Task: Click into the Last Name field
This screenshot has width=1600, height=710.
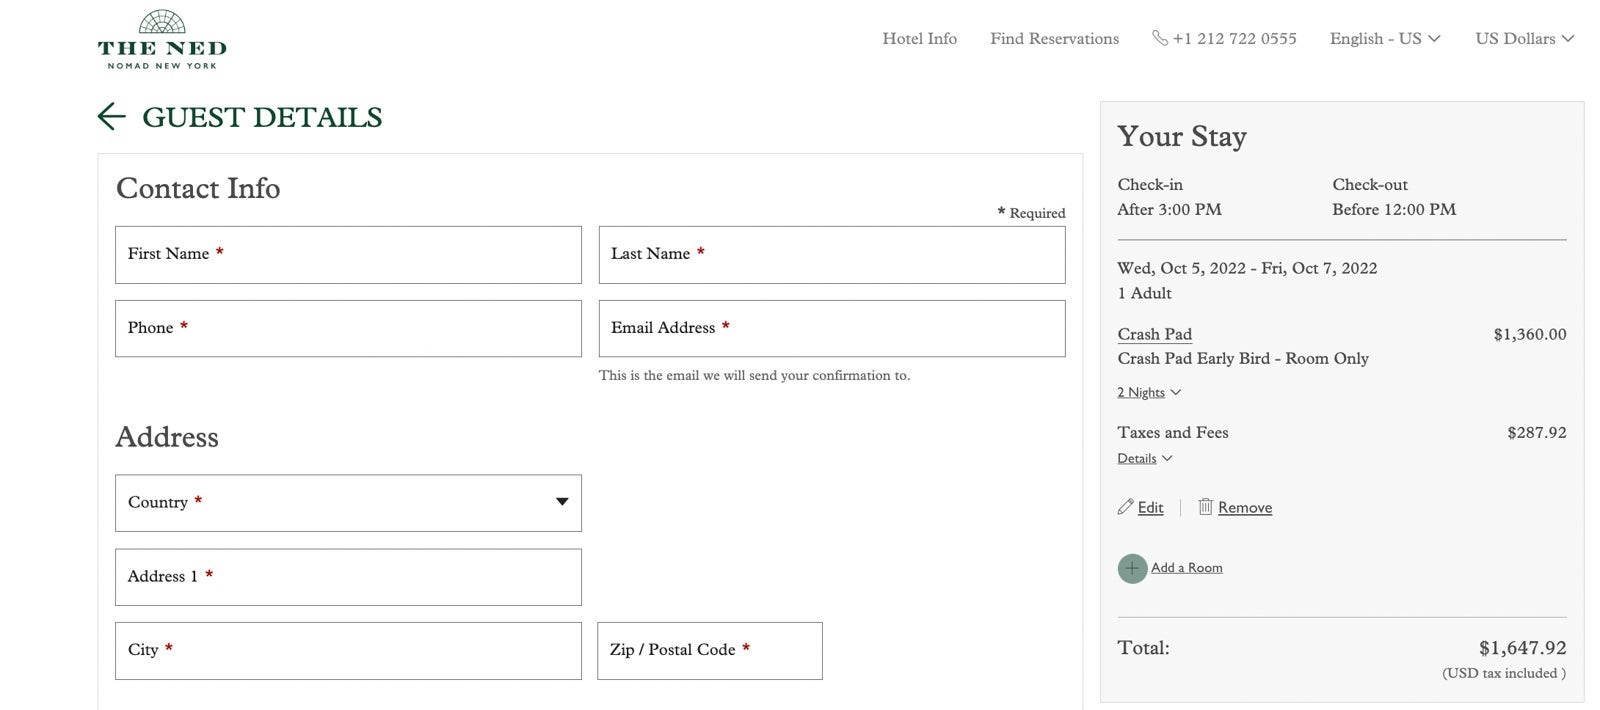Action: (831, 255)
